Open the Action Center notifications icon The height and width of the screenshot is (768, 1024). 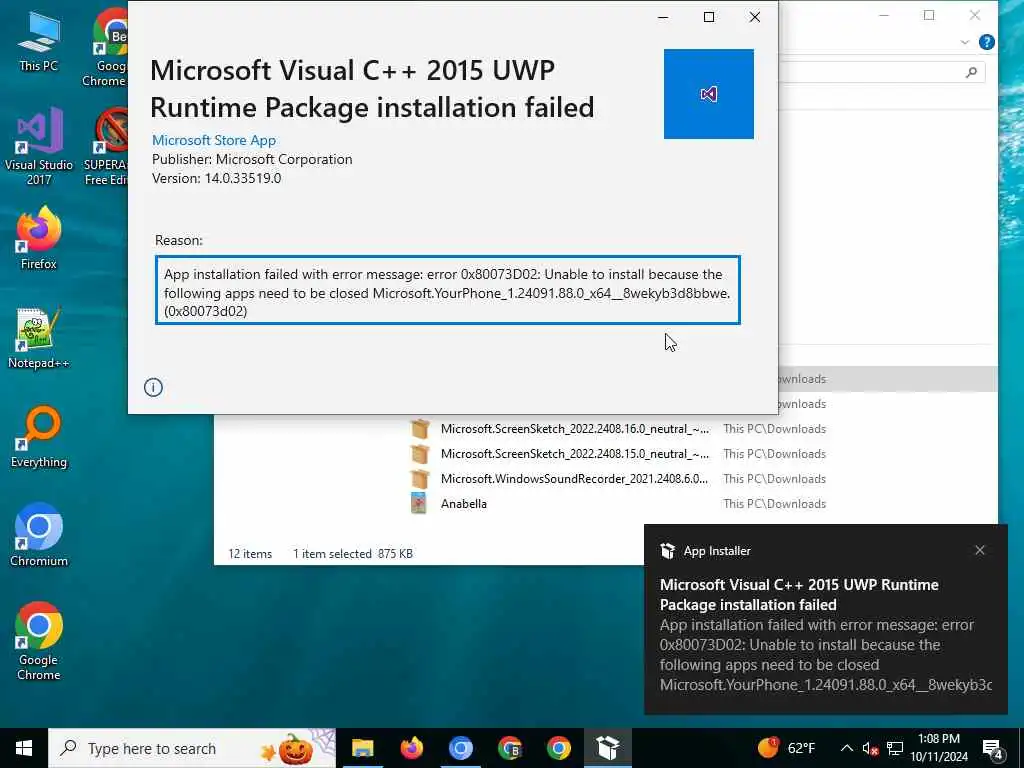click(x=993, y=749)
